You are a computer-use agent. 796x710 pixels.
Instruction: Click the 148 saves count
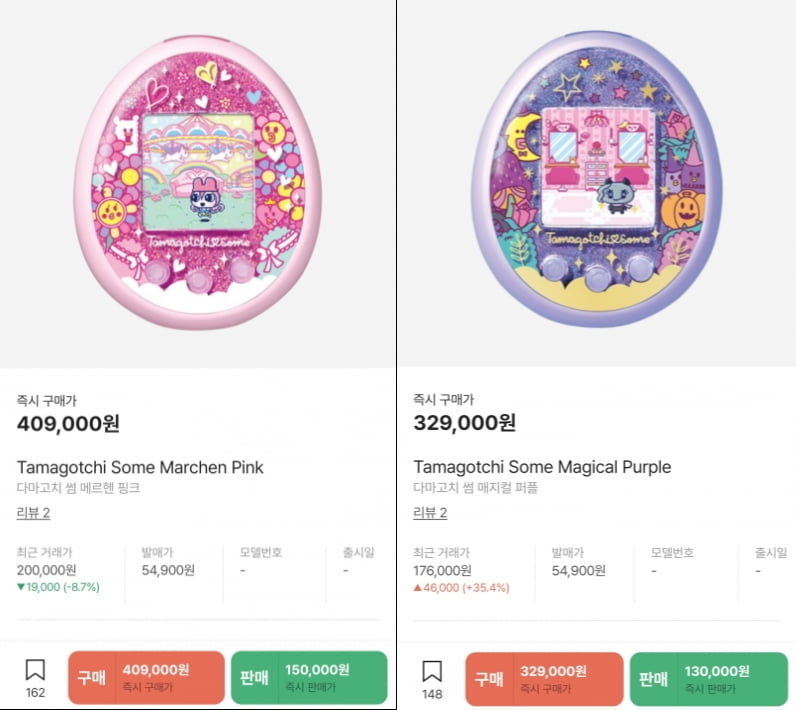(432, 694)
